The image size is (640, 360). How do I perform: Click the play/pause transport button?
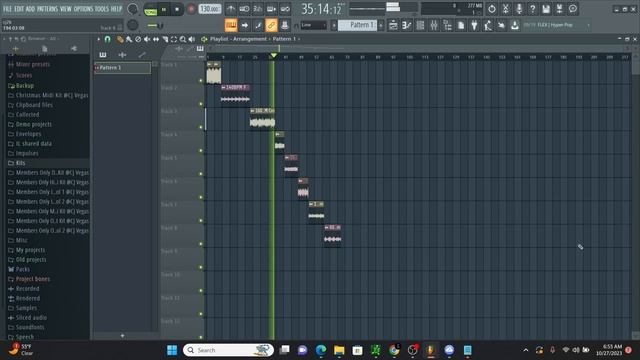click(x=164, y=9)
